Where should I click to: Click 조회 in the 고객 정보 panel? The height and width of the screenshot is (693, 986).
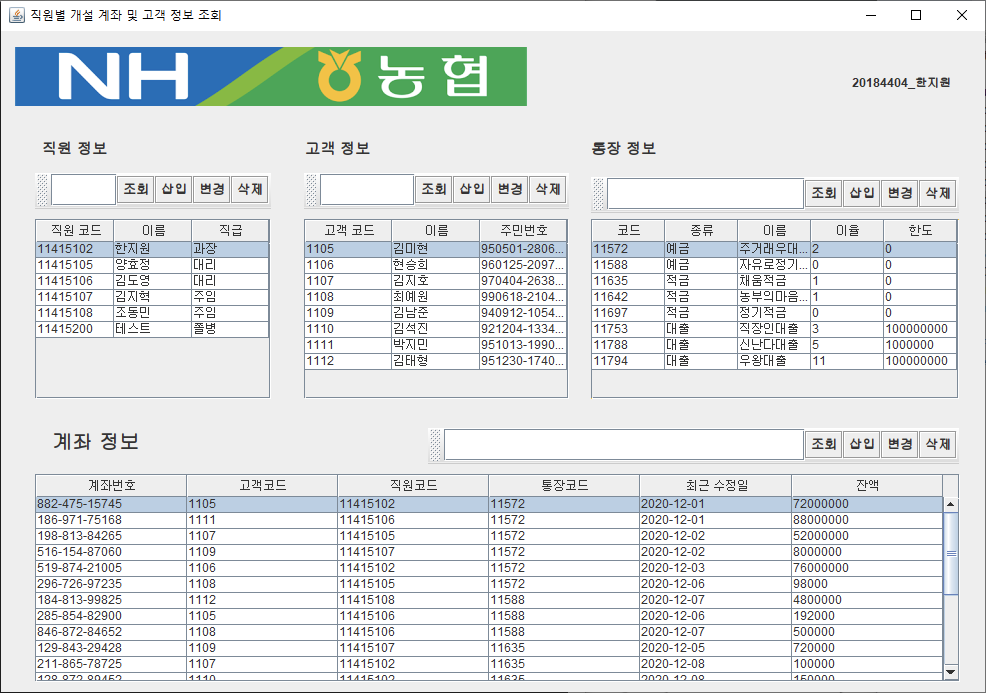tap(434, 189)
